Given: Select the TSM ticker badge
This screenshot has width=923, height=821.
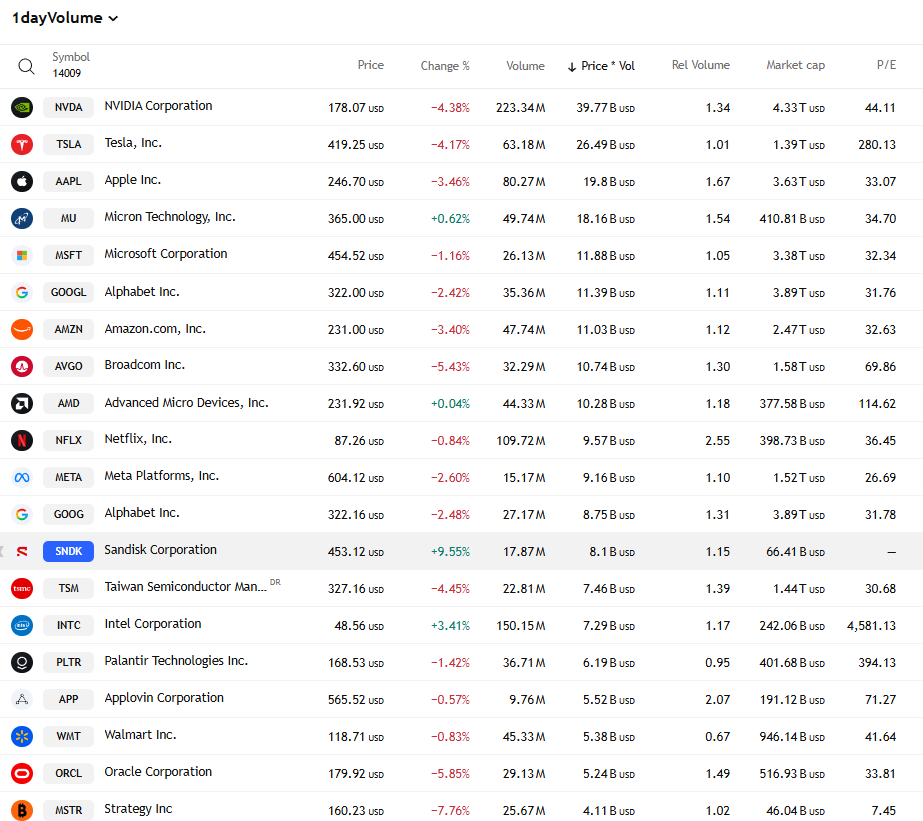Looking at the screenshot, I should [68, 588].
